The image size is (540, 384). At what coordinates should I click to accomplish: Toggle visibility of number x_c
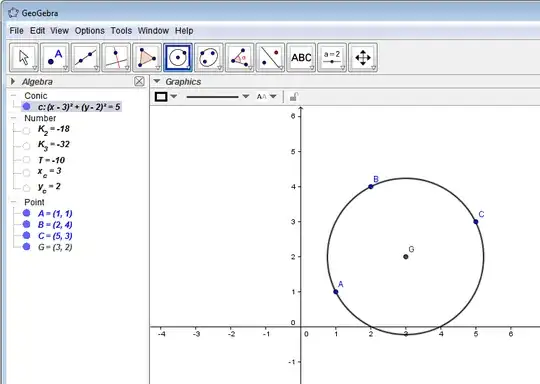[x=27, y=172]
